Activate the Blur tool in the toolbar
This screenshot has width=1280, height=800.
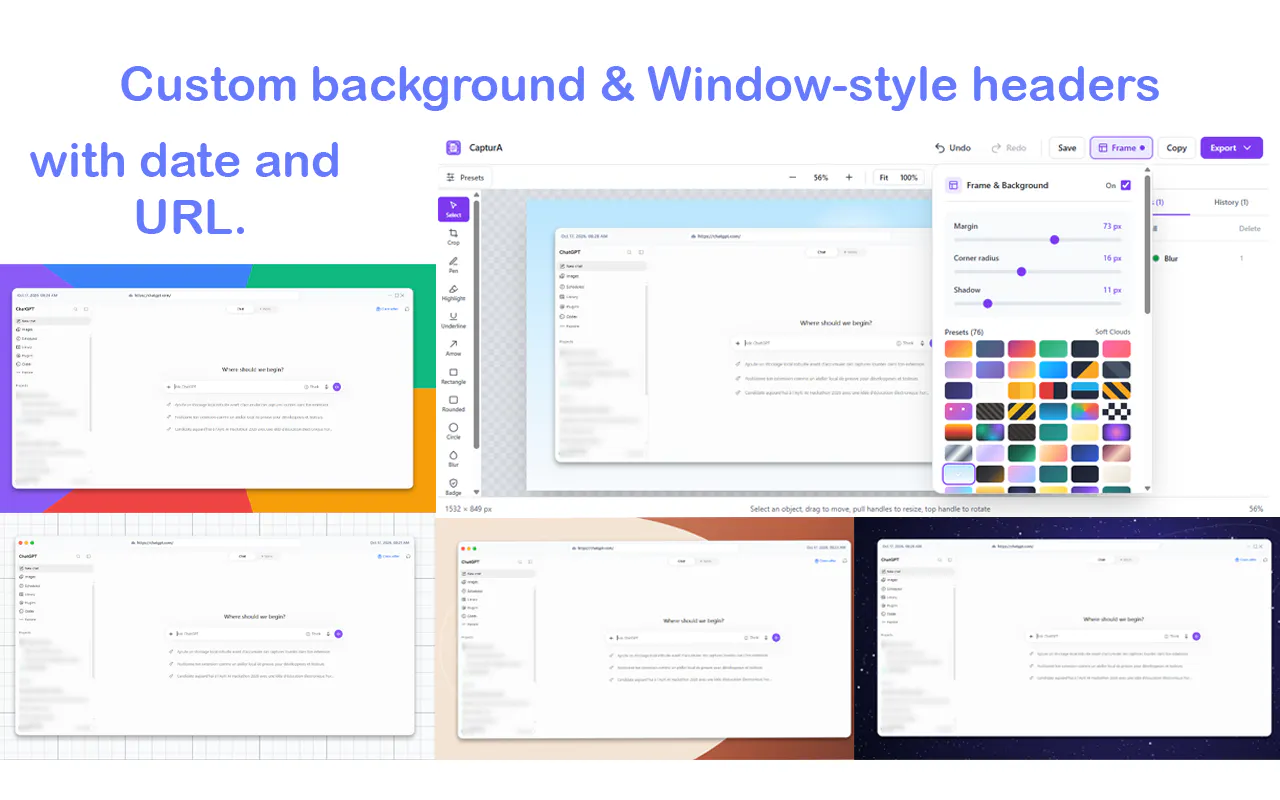point(453,459)
